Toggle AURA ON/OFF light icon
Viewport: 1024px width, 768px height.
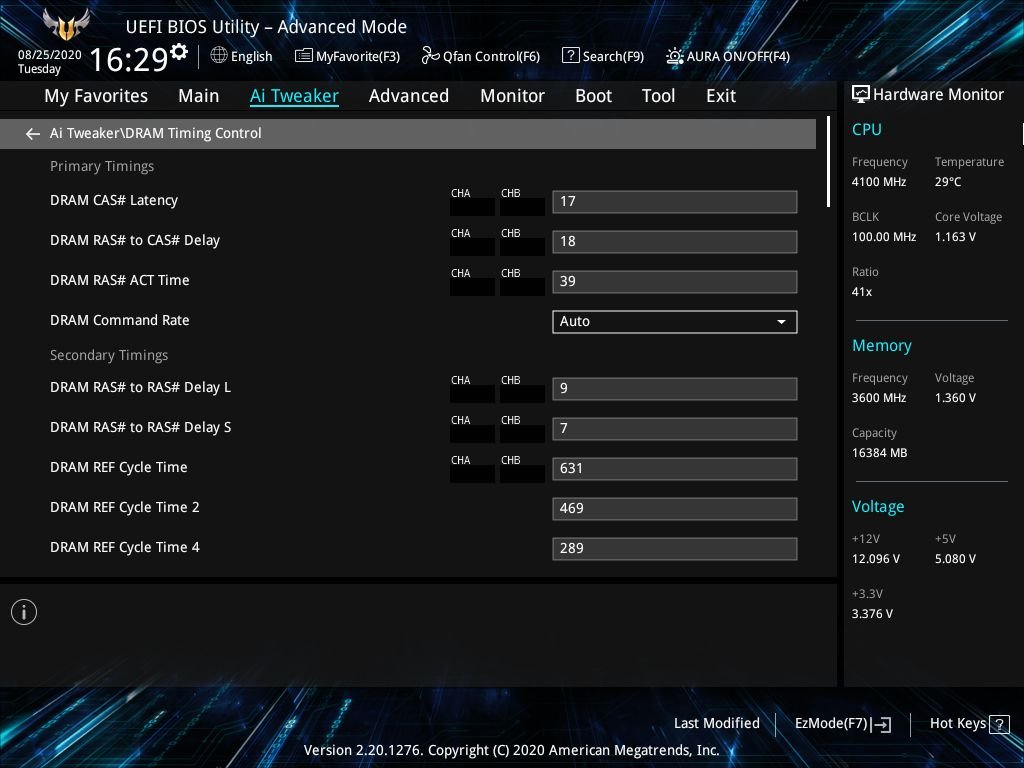coord(675,56)
